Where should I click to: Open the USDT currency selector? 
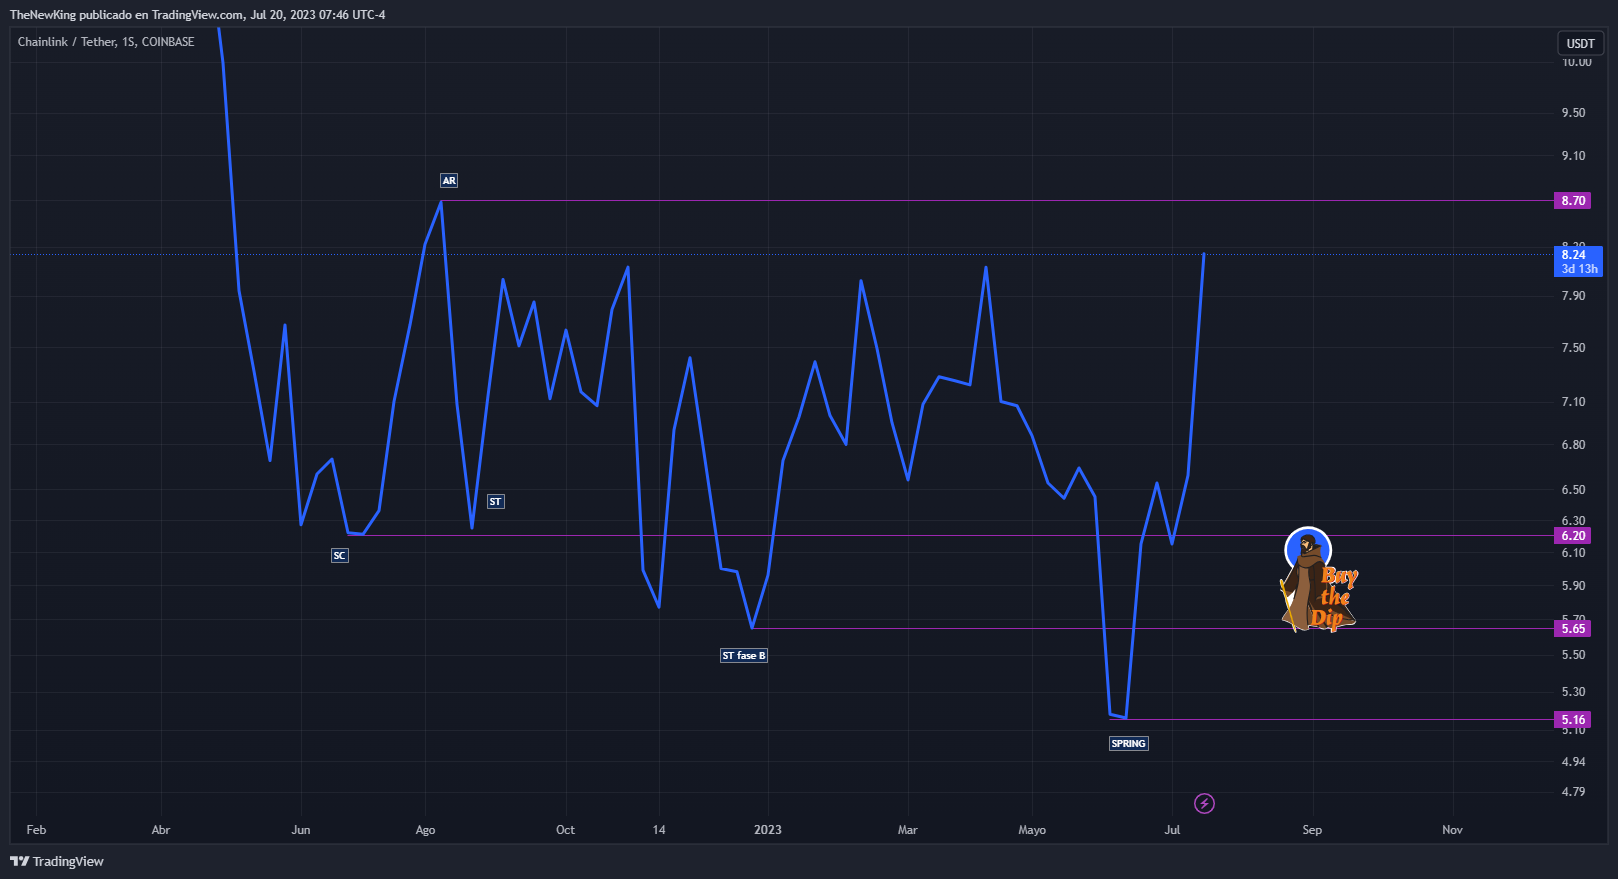tap(1580, 43)
